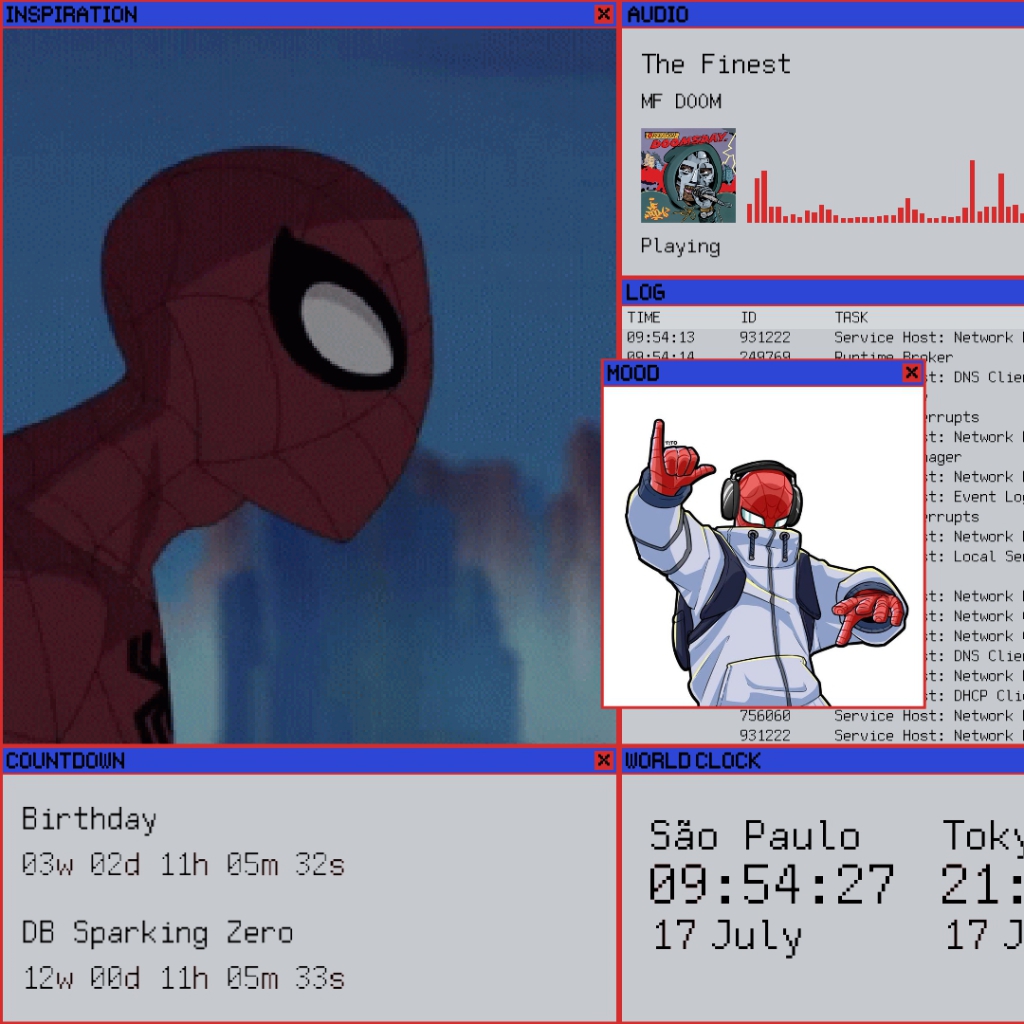Click the Spider-Man image in MOOD window

click(763, 546)
